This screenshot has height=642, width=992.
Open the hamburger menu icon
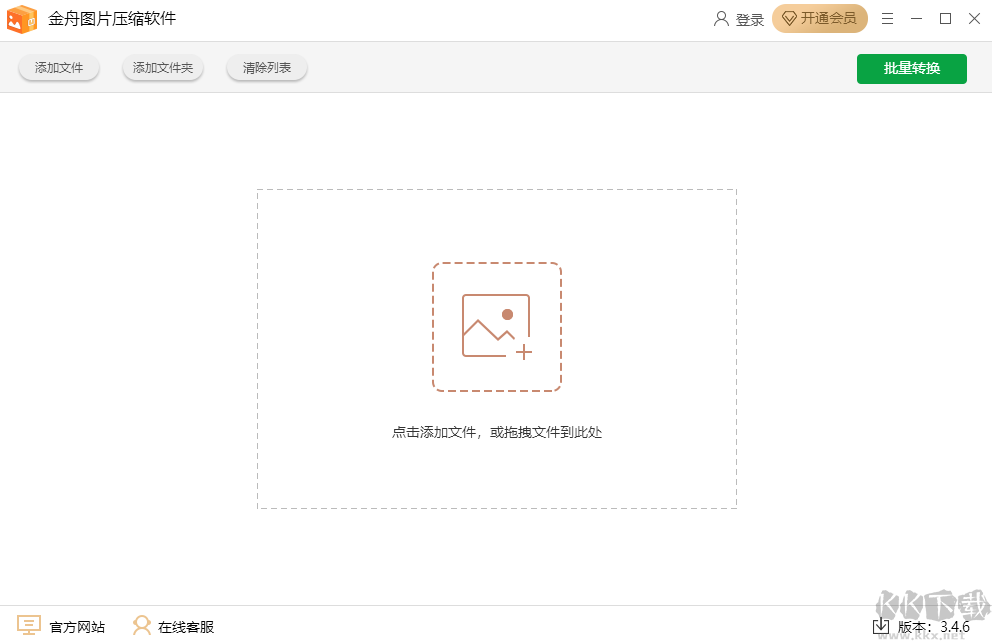point(887,18)
